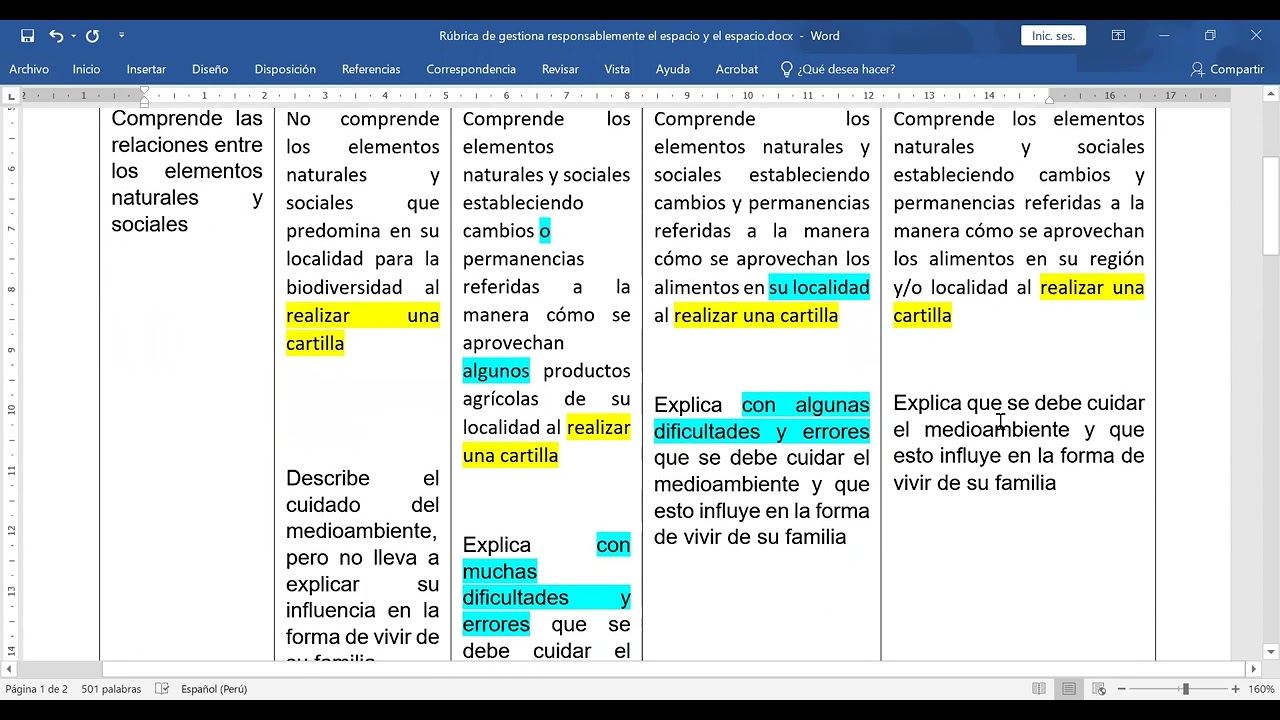Screen dimensions: 1280x720
Task: Redo the last action
Action: click(x=92, y=36)
